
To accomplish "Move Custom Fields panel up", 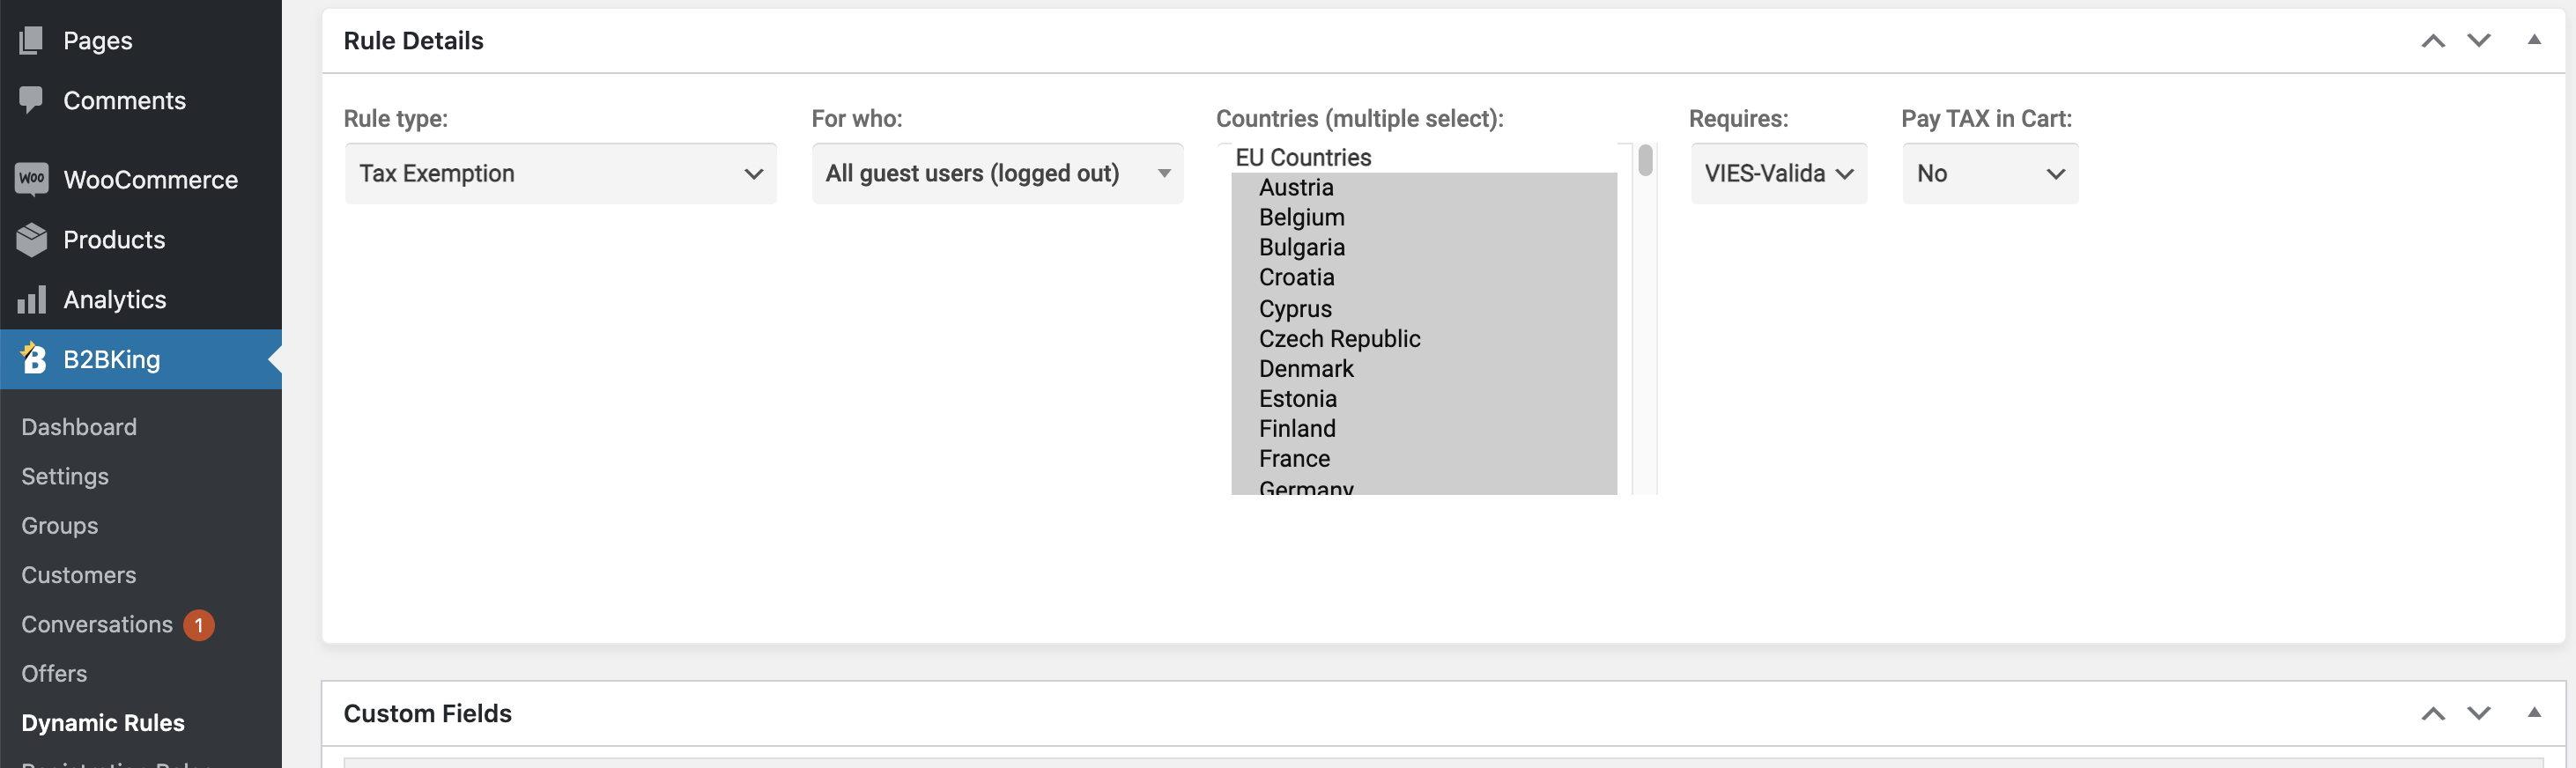I will (2433, 713).
